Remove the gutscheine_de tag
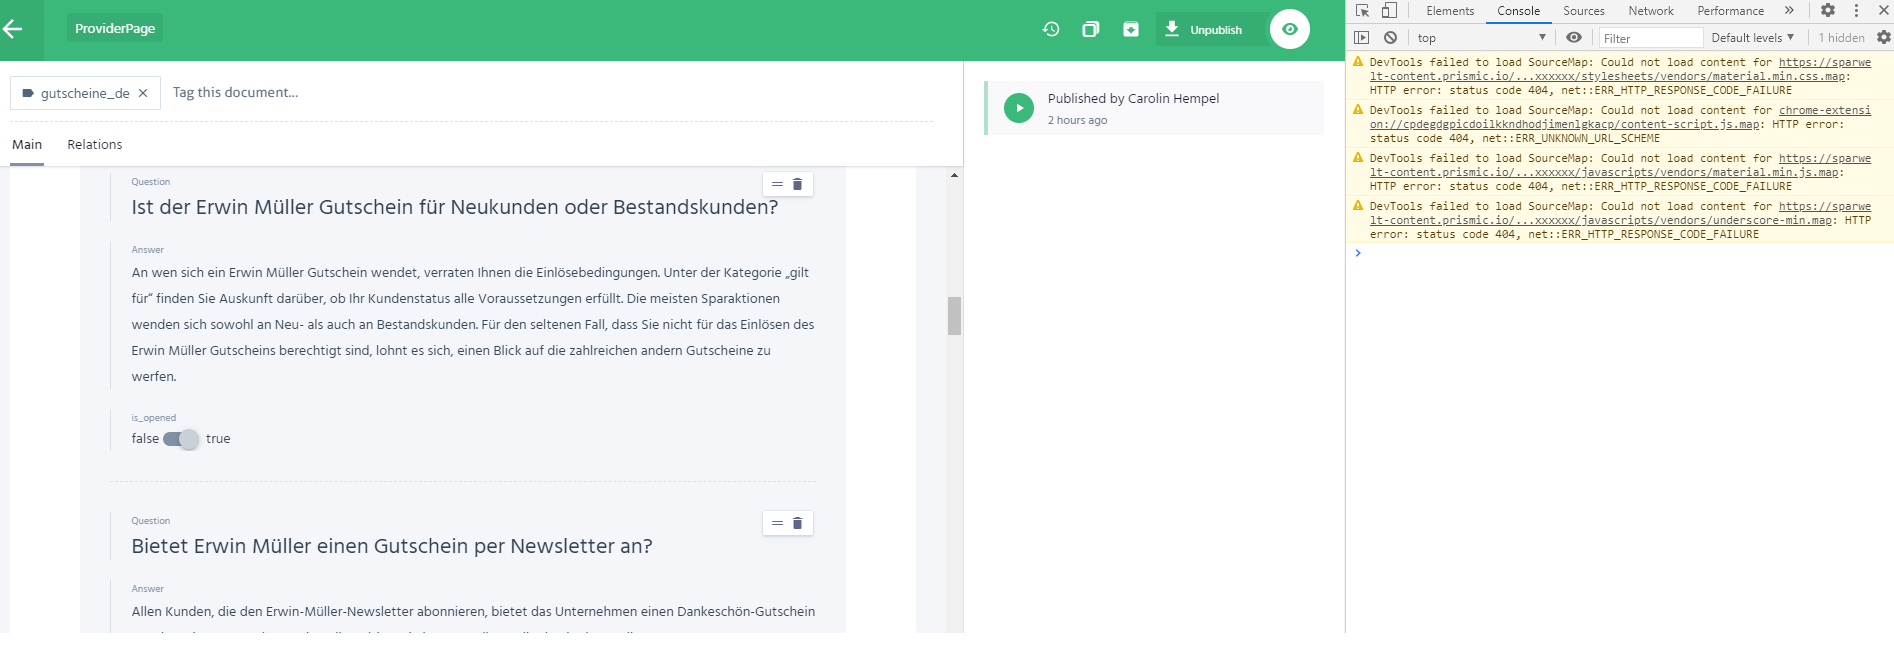 tap(143, 93)
